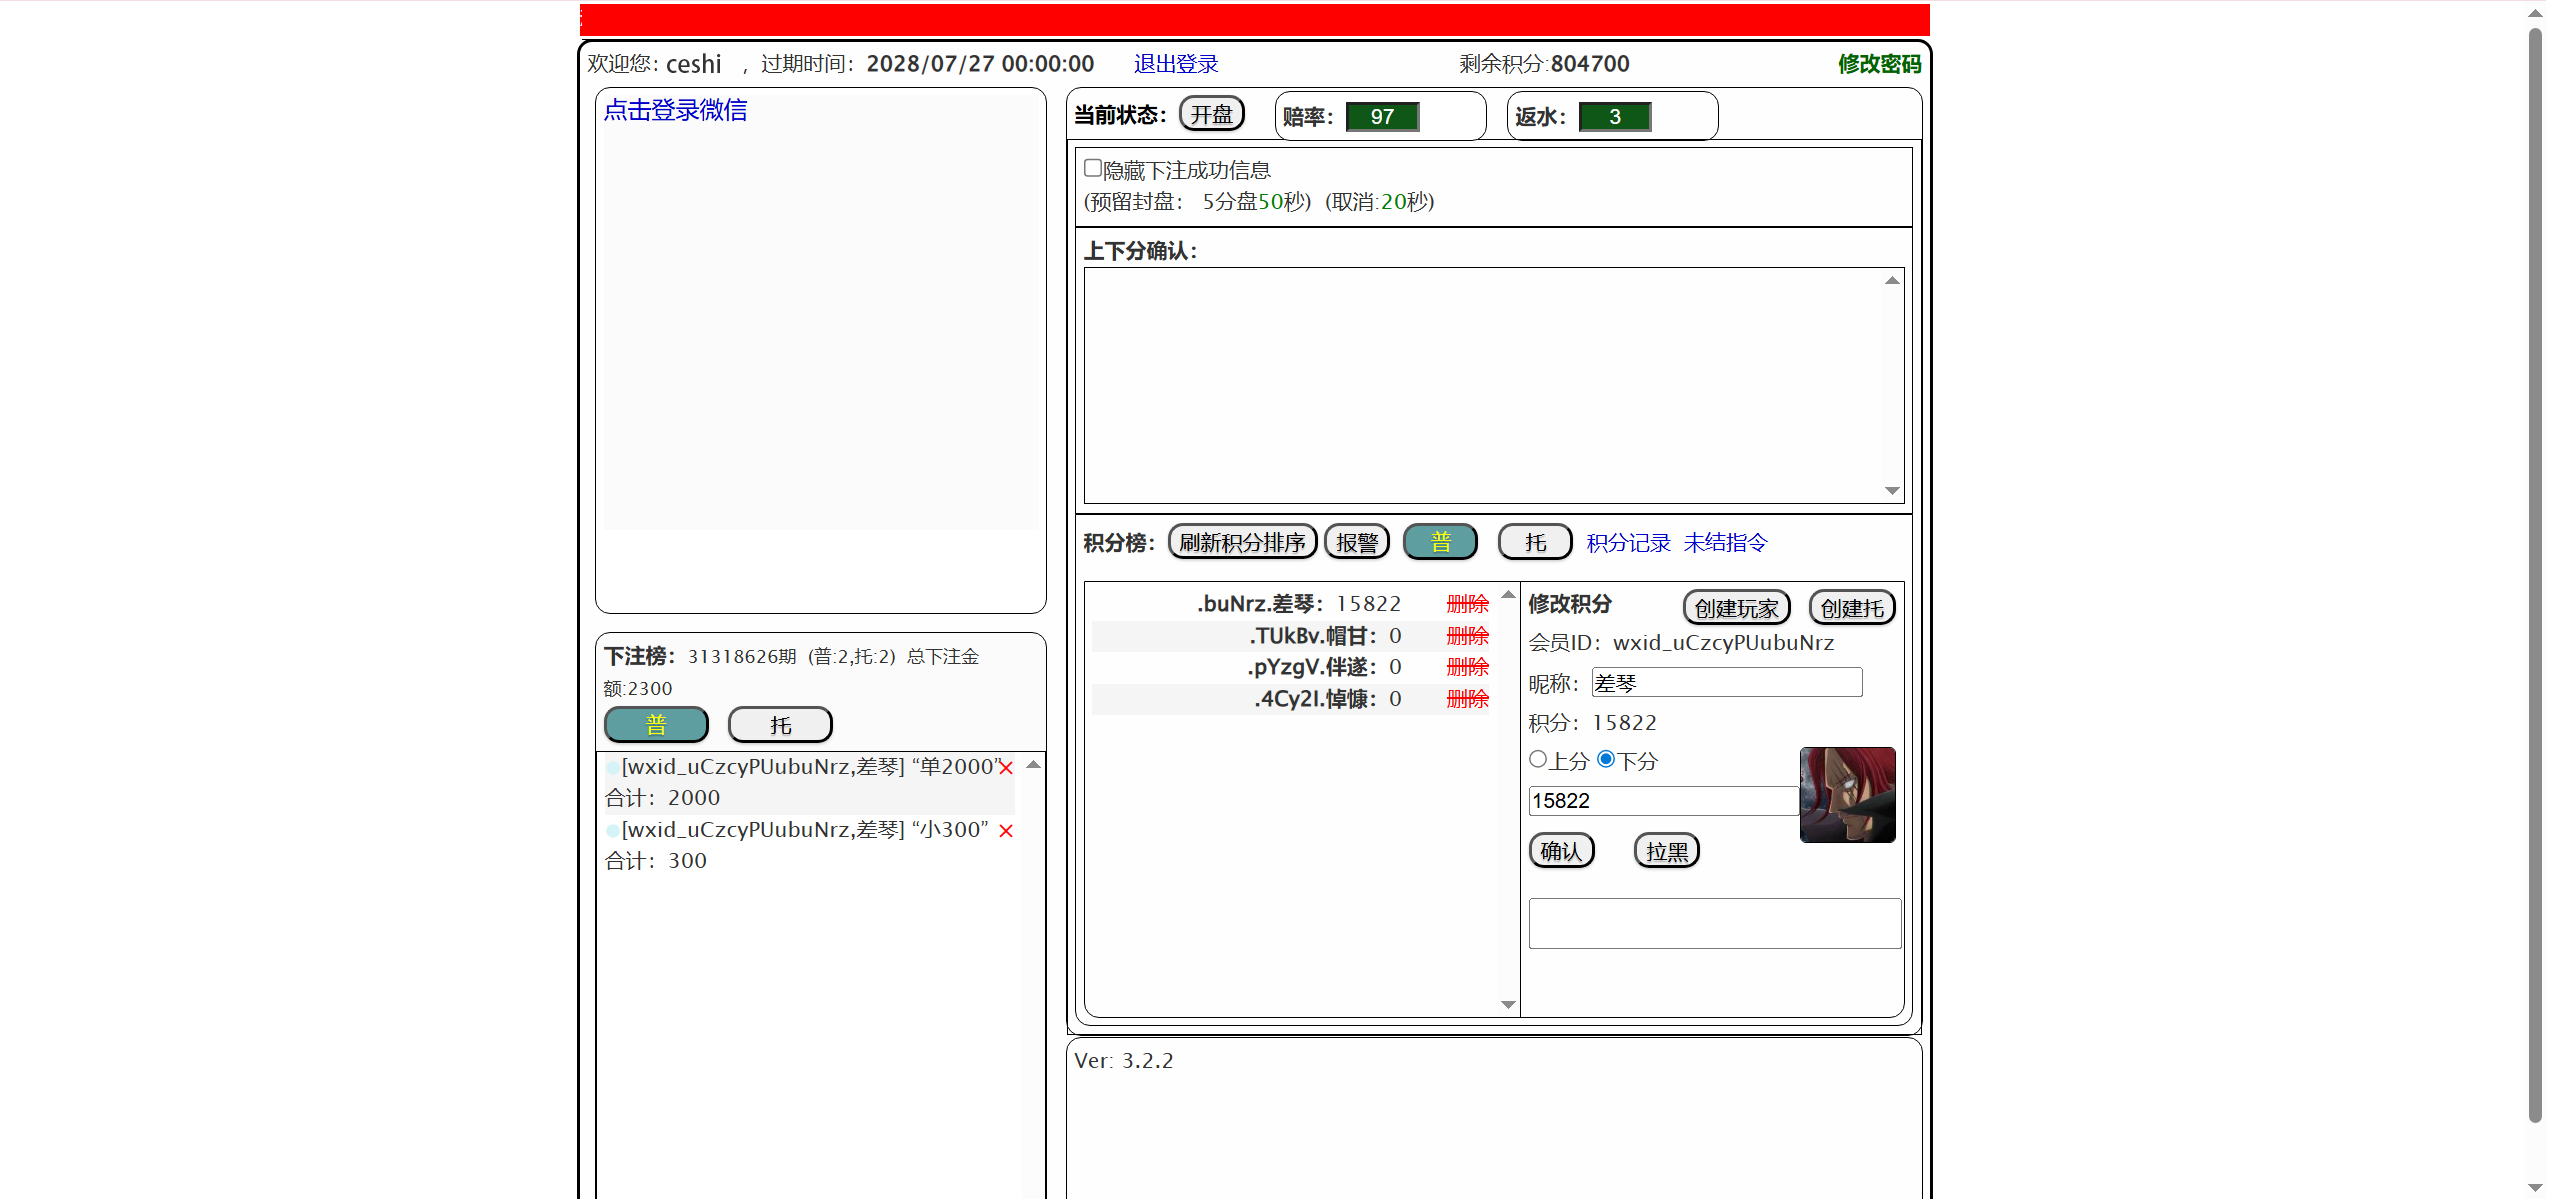The width and height of the screenshot is (2560, 1199).
Task: Click the green 赔率 value field
Action: (x=1382, y=117)
